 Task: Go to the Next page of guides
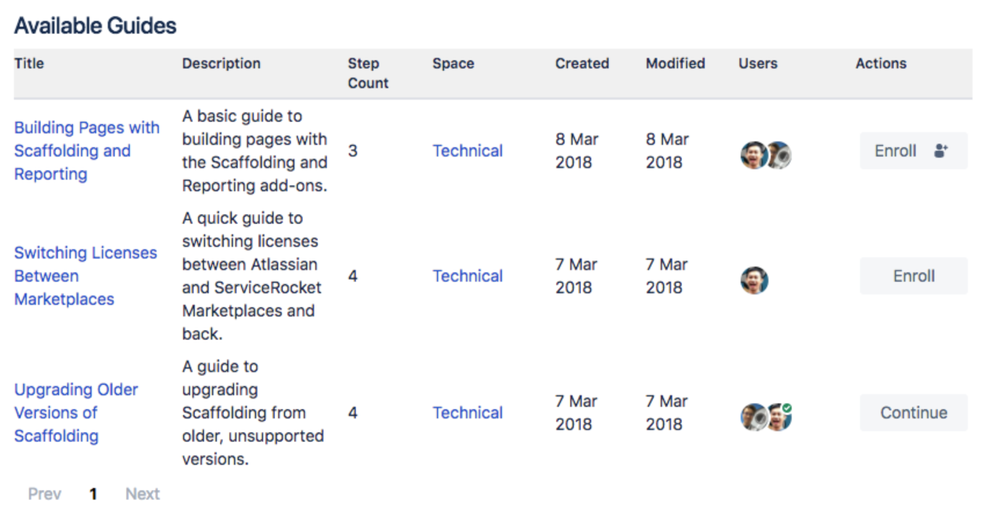click(142, 494)
